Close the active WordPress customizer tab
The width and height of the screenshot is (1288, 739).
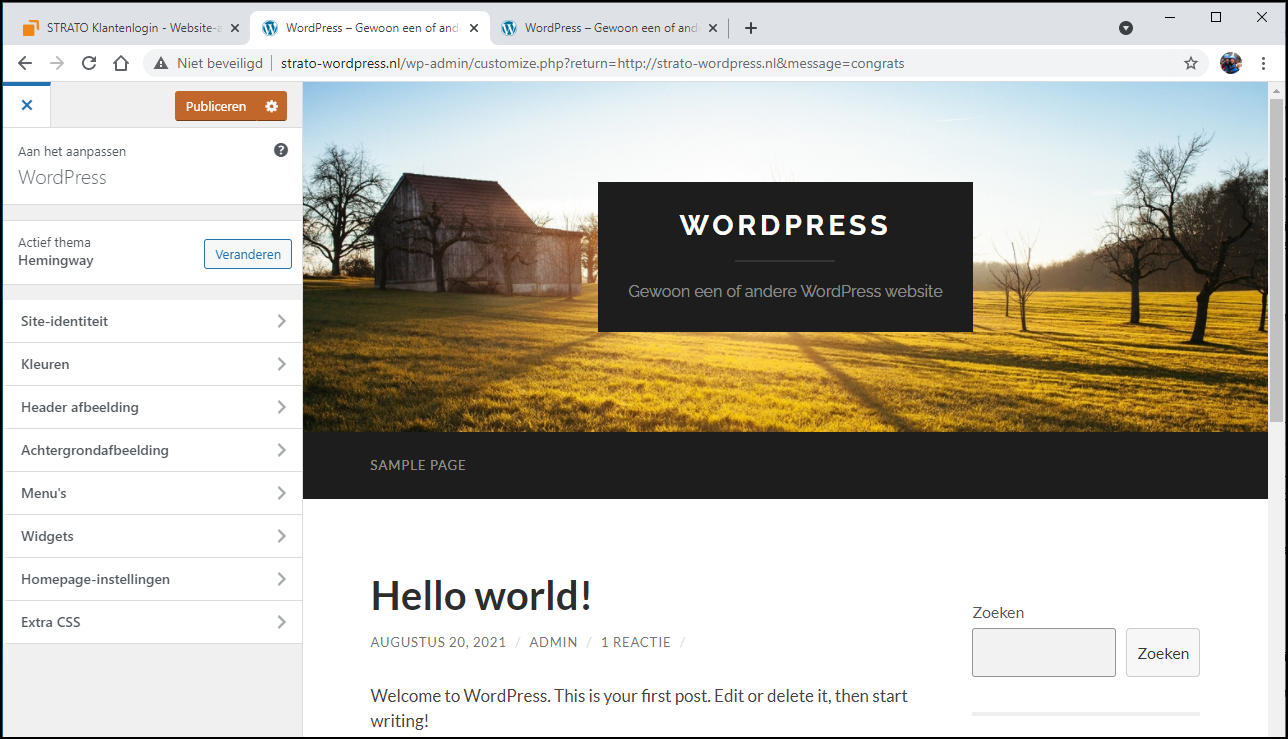point(474,28)
